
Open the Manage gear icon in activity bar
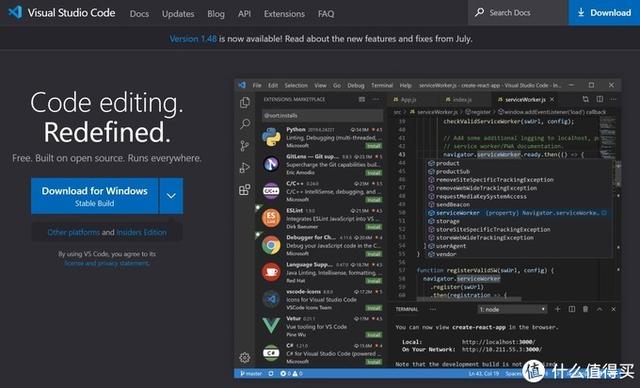pyautogui.click(x=244, y=358)
